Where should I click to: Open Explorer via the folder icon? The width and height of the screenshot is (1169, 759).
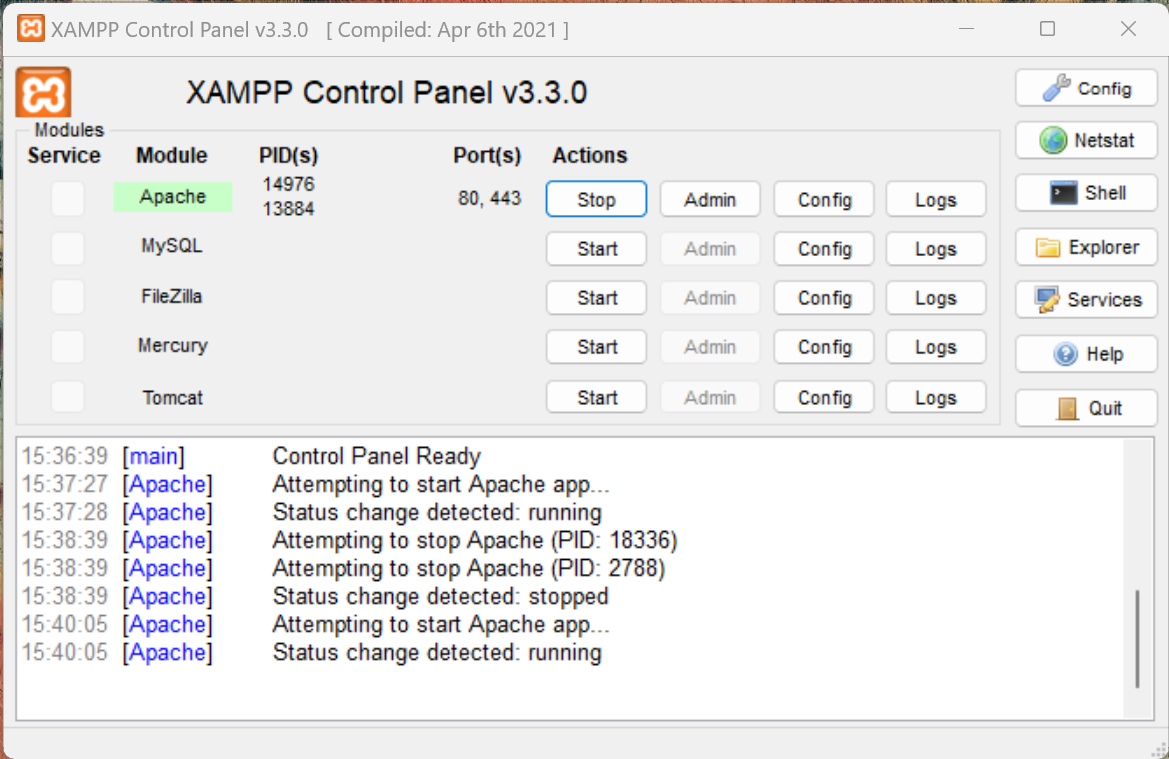pyautogui.click(x=1048, y=247)
